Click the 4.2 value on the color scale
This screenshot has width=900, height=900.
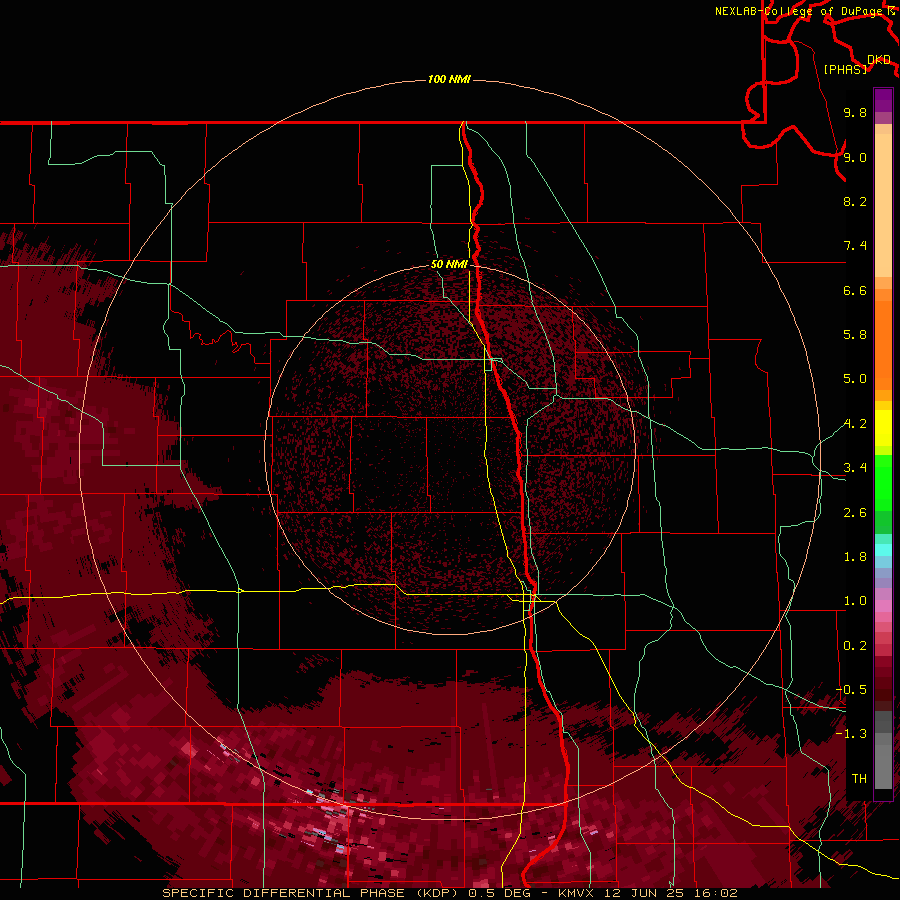[855, 424]
